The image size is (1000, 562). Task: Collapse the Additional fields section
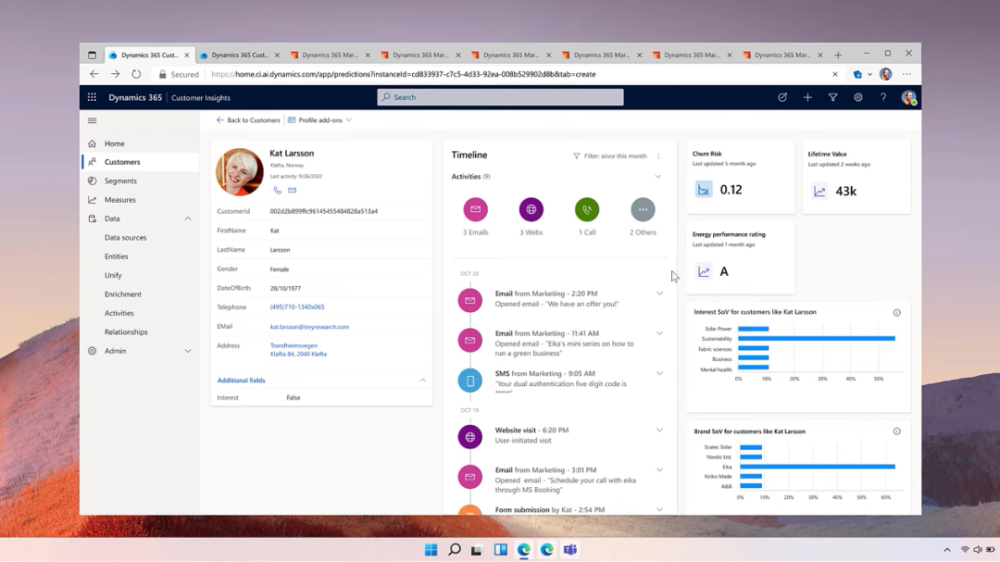pyautogui.click(x=422, y=380)
